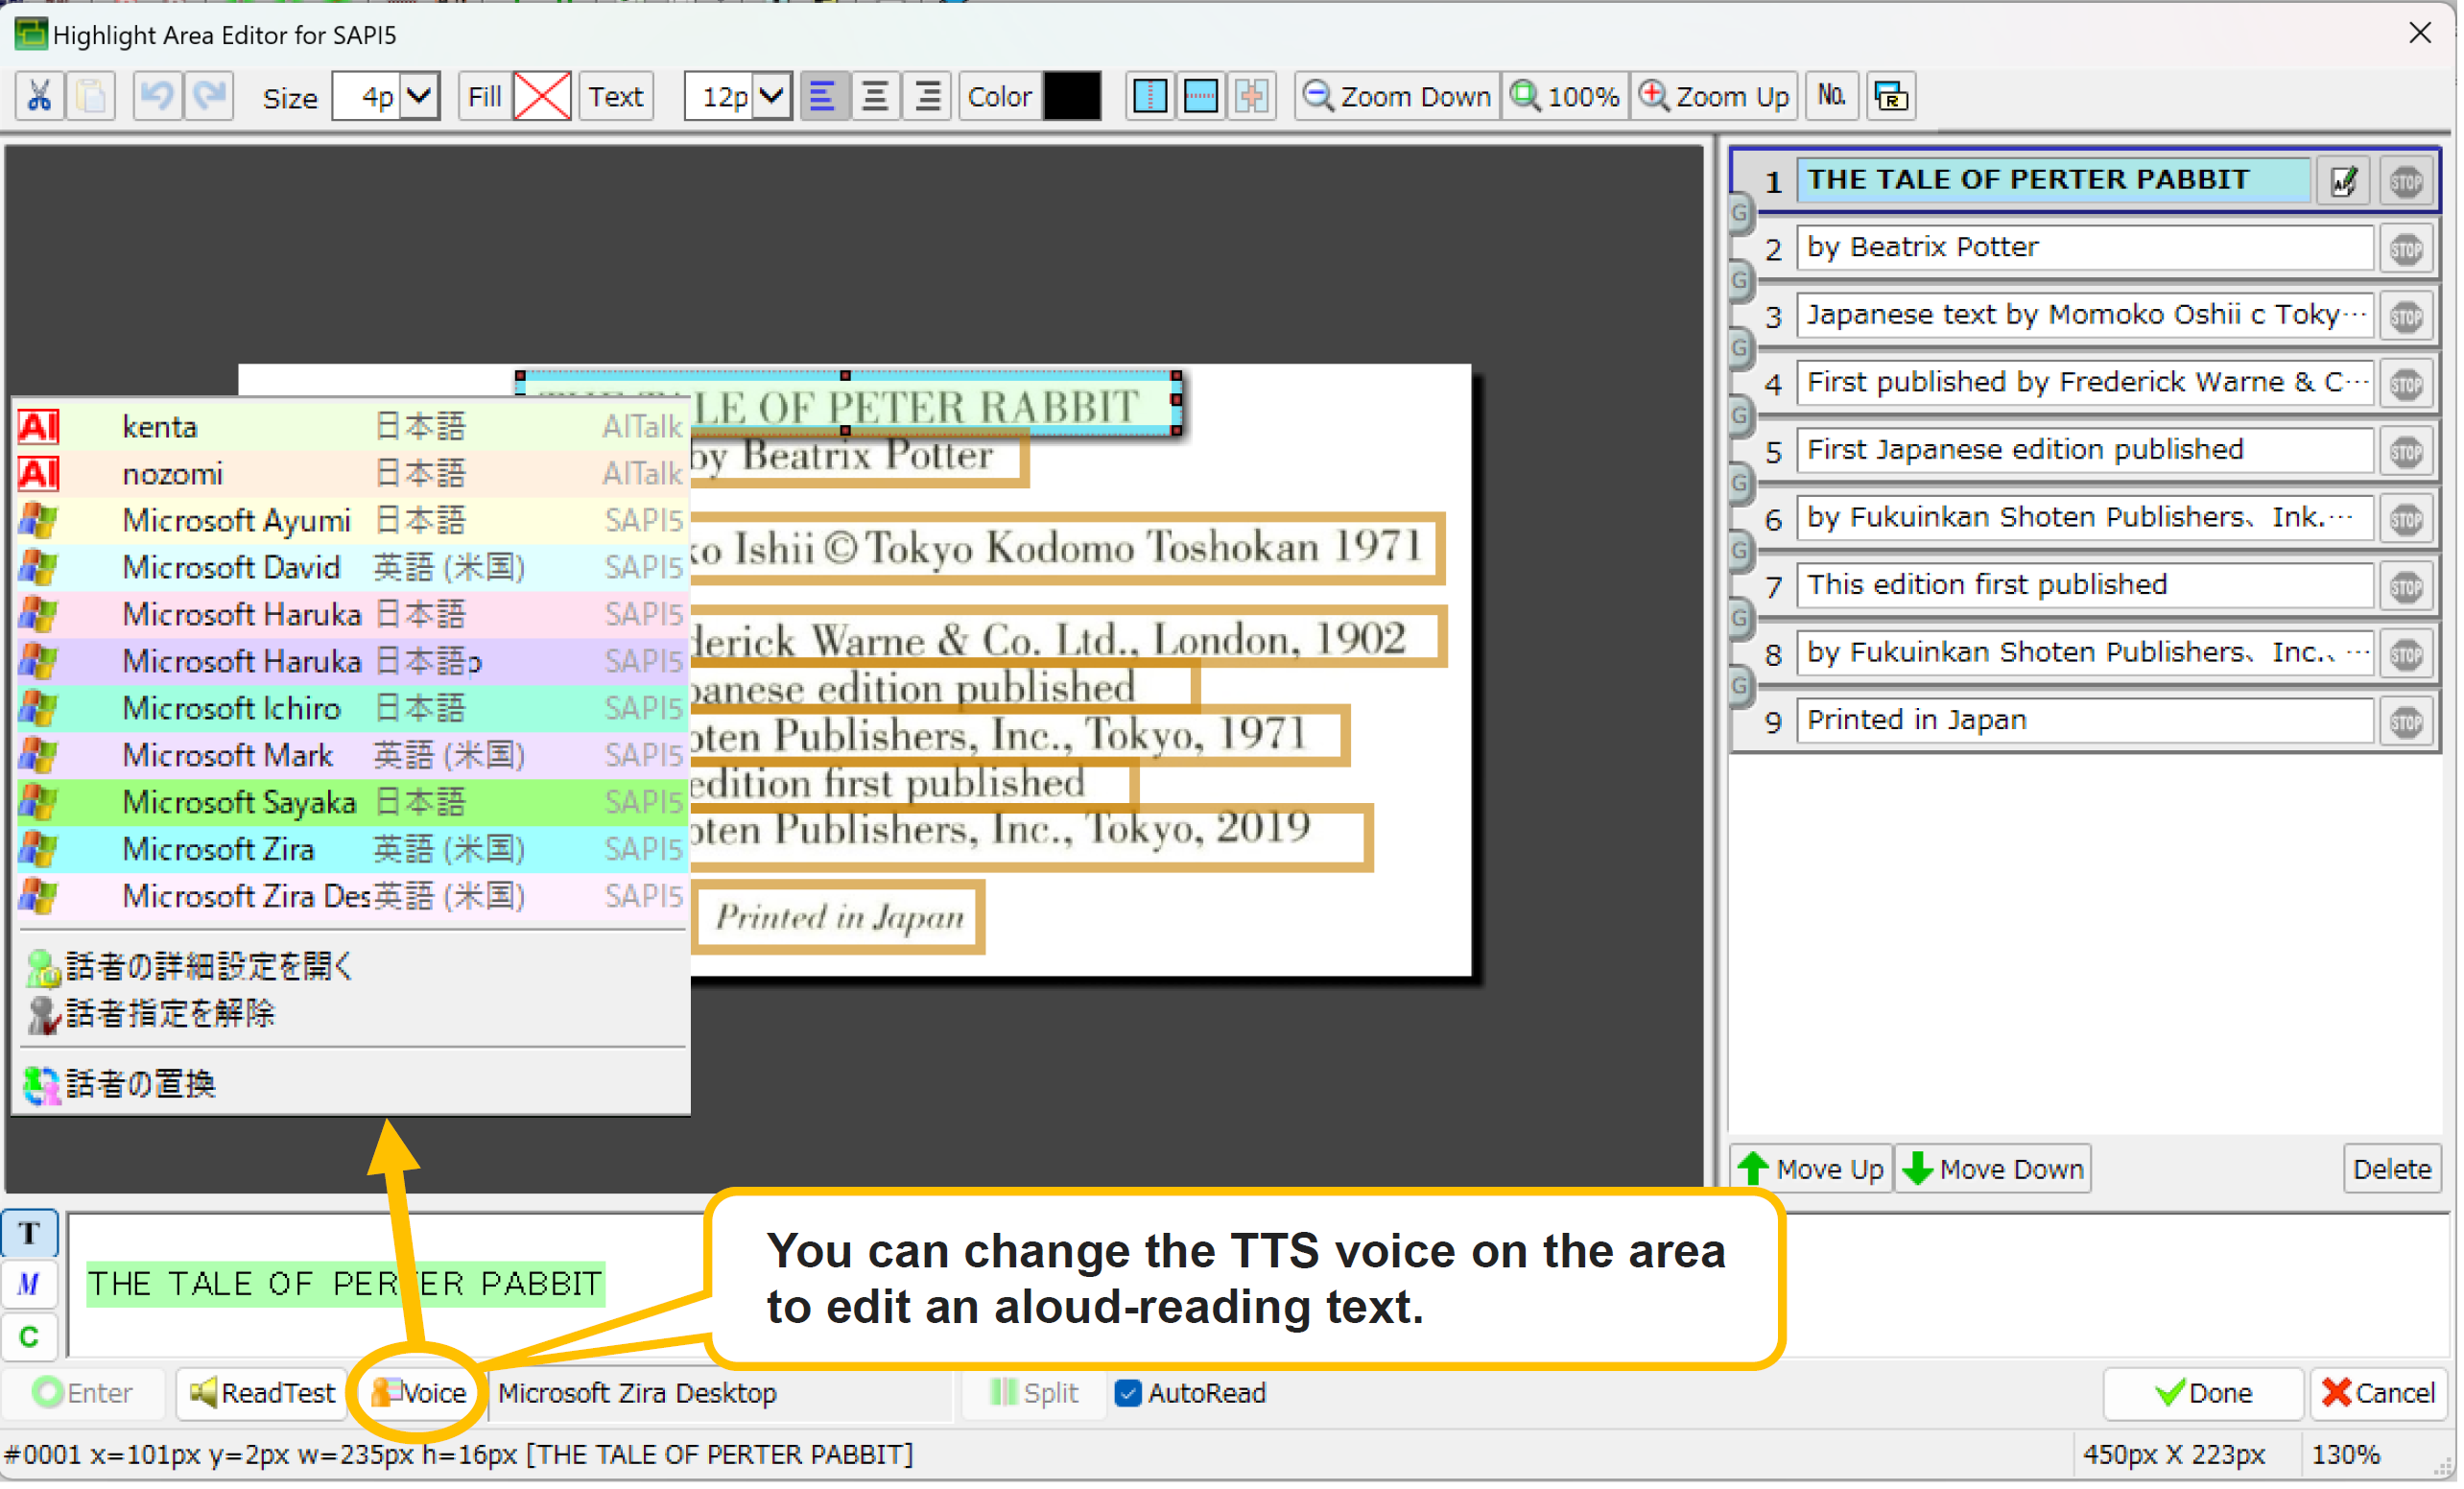Open the black Color swatch
2464x1489 pixels.
point(1072,97)
